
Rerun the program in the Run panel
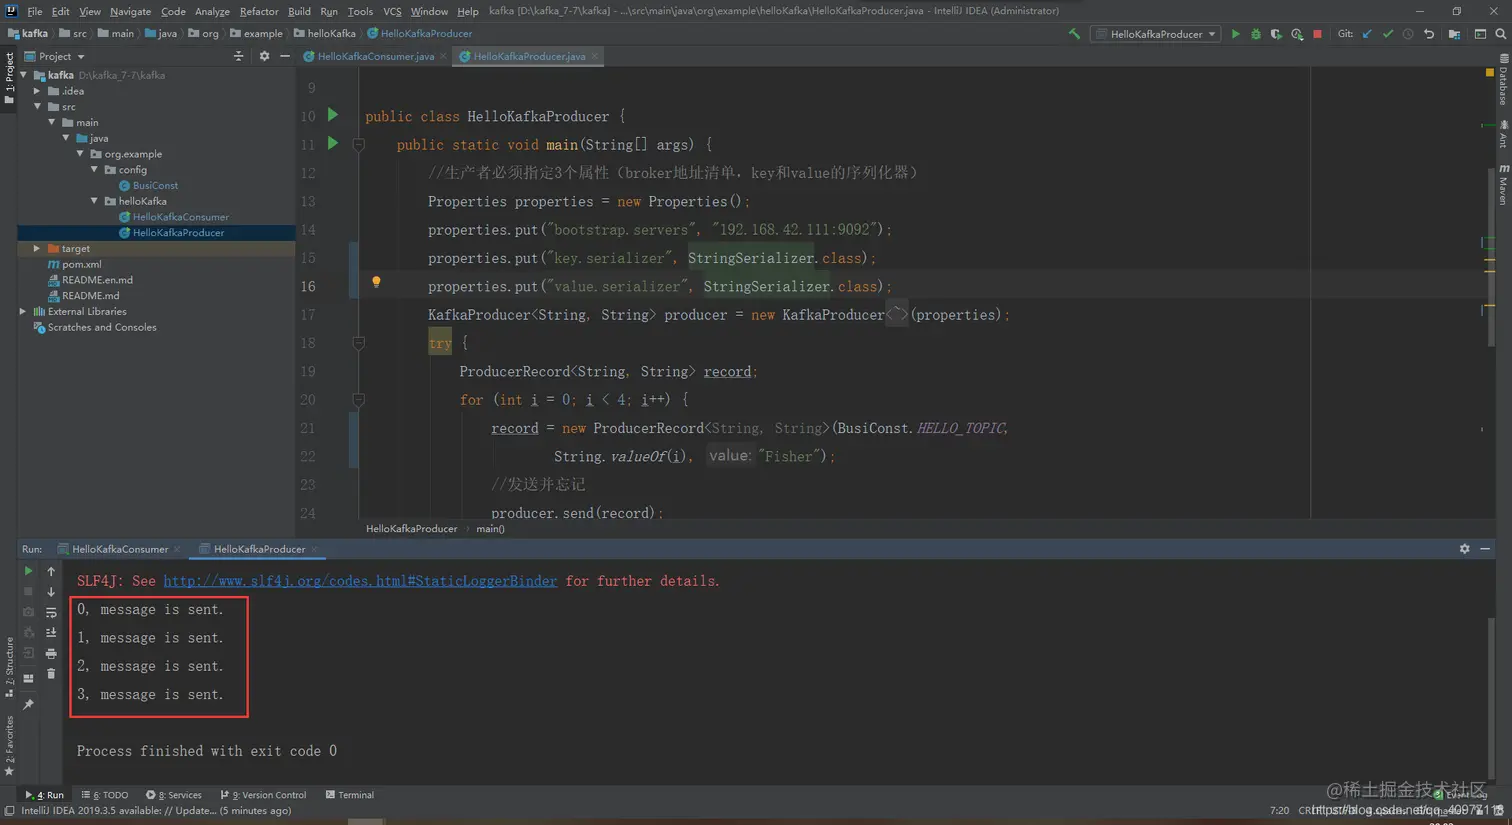pos(28,571)
